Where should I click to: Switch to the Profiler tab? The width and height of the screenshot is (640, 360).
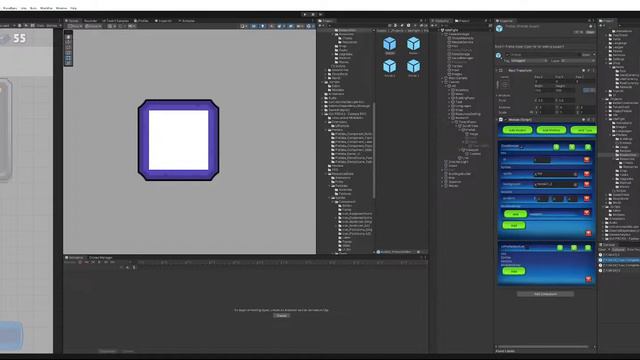click(x=142, y=20)
